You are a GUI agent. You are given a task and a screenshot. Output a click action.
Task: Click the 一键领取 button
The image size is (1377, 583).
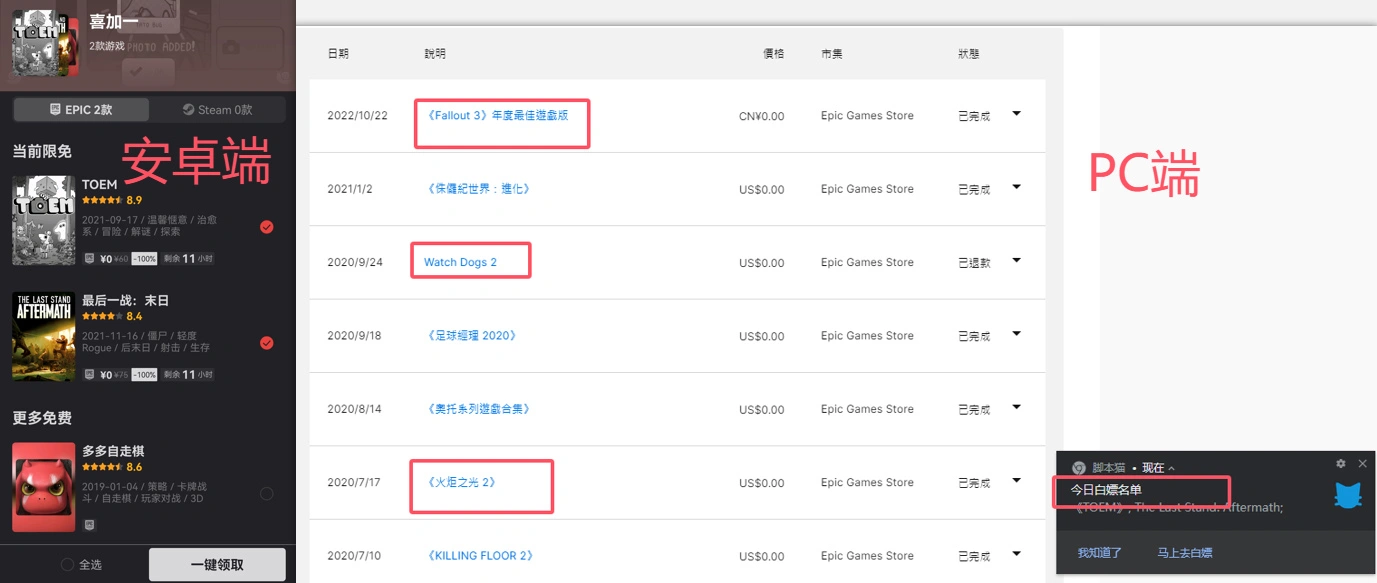click(x=217, y=565)
